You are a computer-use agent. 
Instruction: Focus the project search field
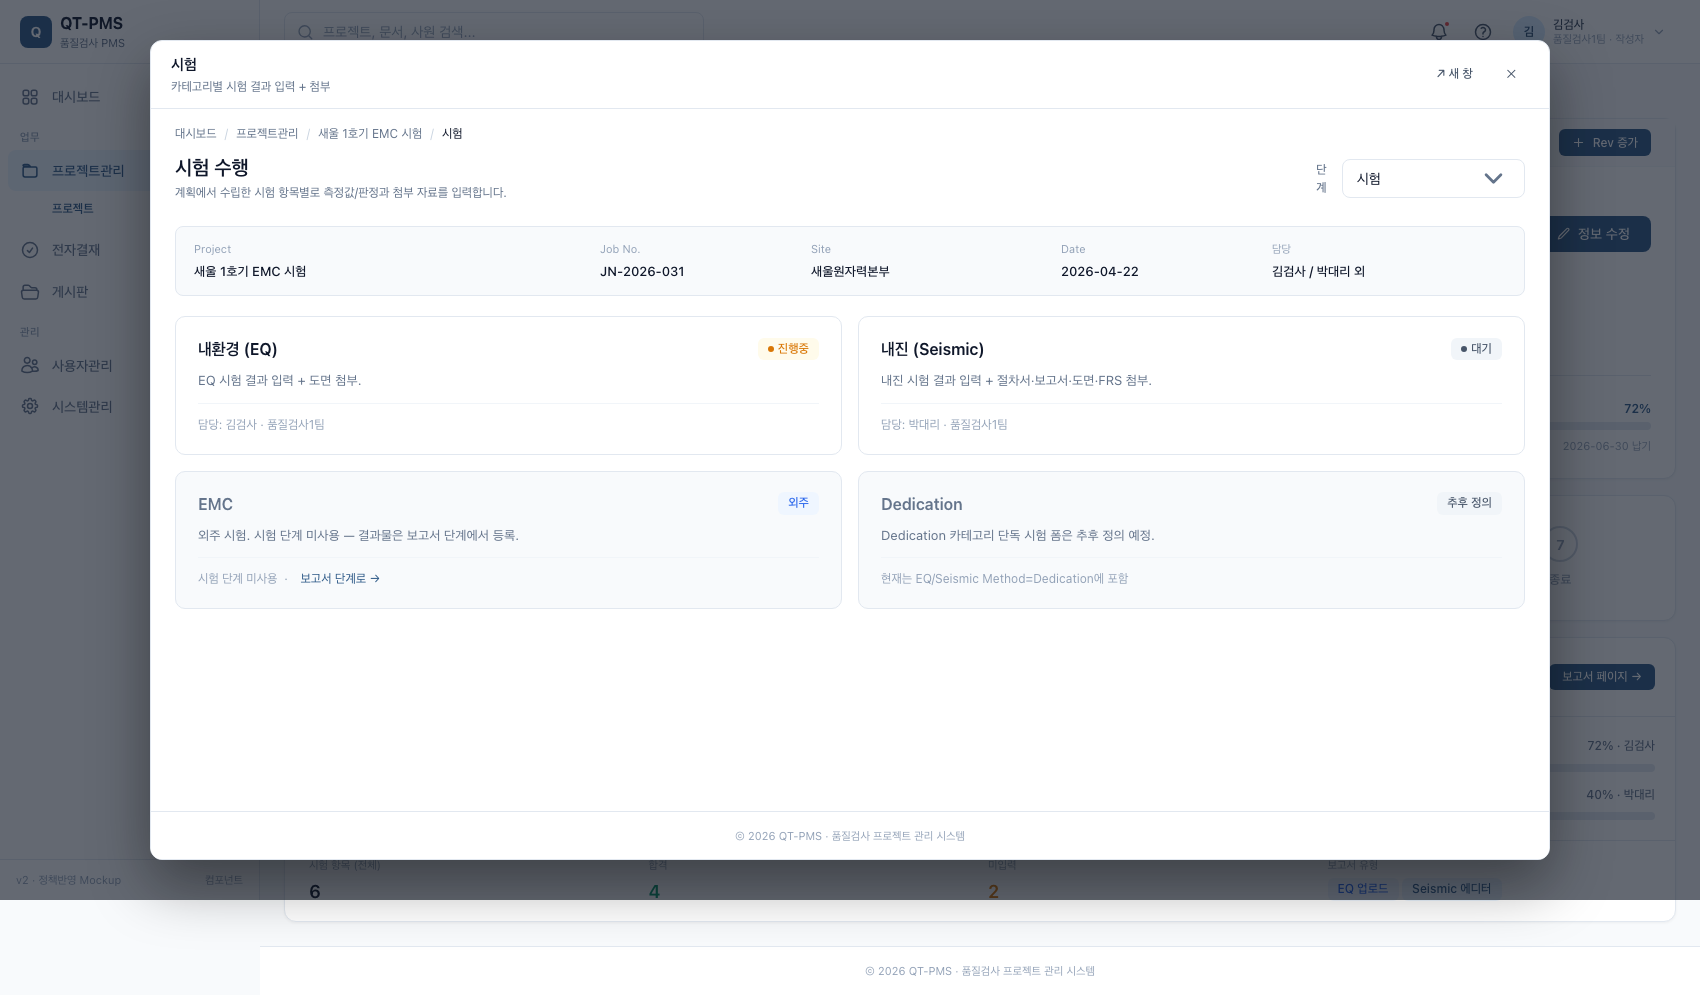pyautogui.click(x=494, y=32)
